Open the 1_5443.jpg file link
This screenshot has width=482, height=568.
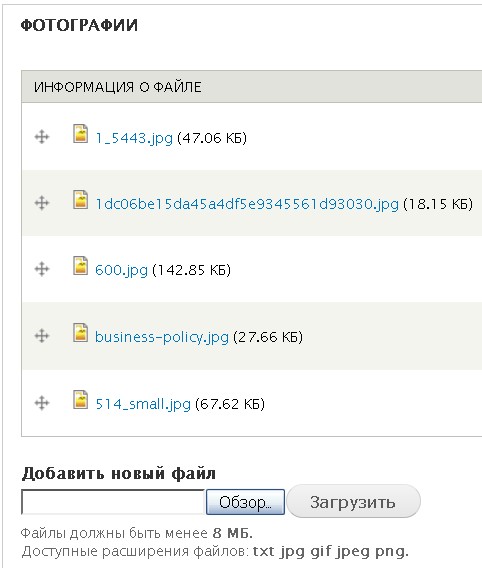(134, 138)
